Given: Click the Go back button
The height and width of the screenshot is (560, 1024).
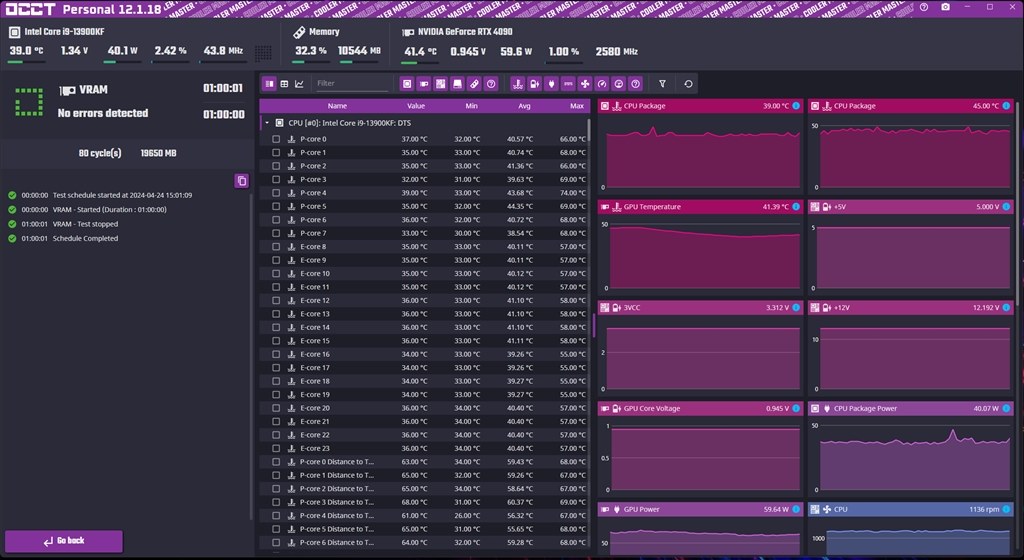Looking at the screenshot, I should [64, 541].
